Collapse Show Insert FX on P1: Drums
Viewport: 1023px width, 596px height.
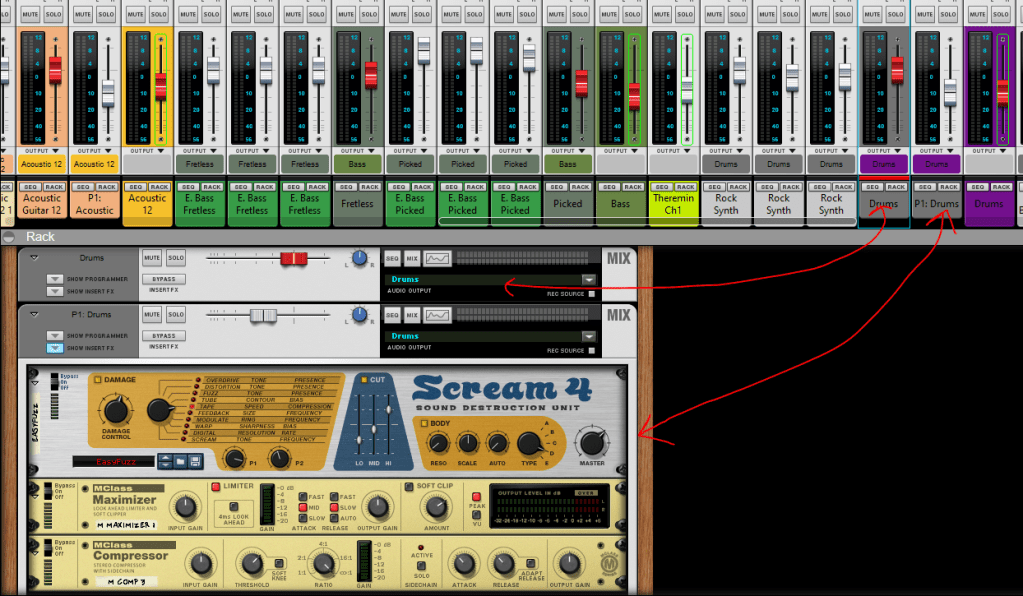(x=55, y=347)
